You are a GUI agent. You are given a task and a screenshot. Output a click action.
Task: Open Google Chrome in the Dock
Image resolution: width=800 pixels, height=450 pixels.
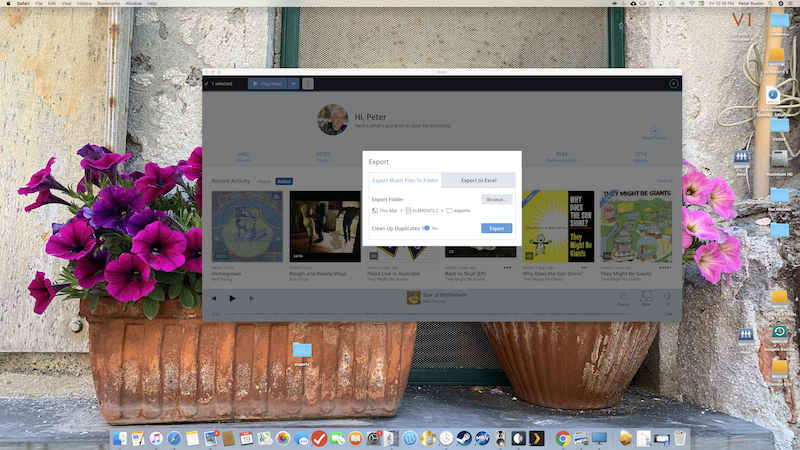tap(563, 438)
